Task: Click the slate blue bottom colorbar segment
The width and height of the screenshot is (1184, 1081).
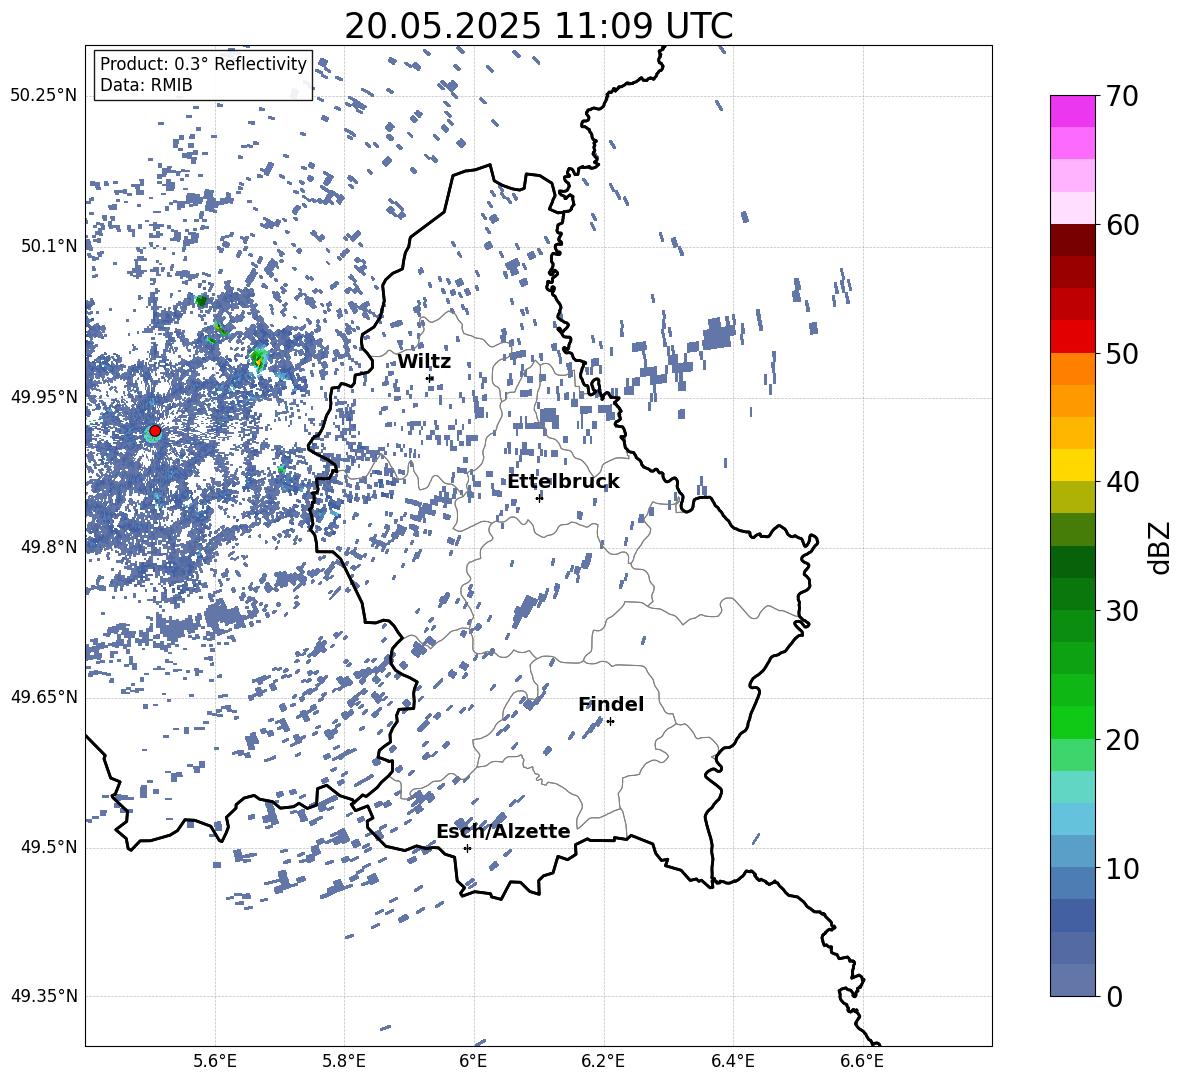Action: tap(1072, 980)
